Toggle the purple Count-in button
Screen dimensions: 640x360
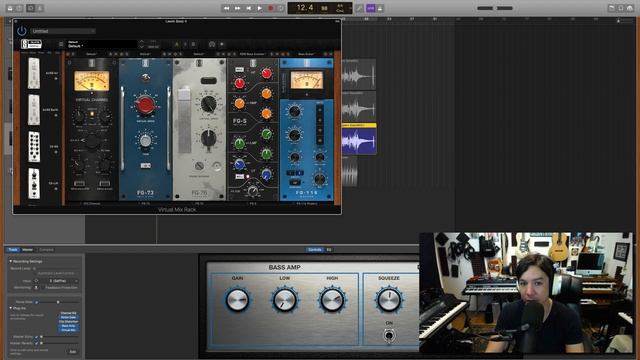(x=371, y=8)
